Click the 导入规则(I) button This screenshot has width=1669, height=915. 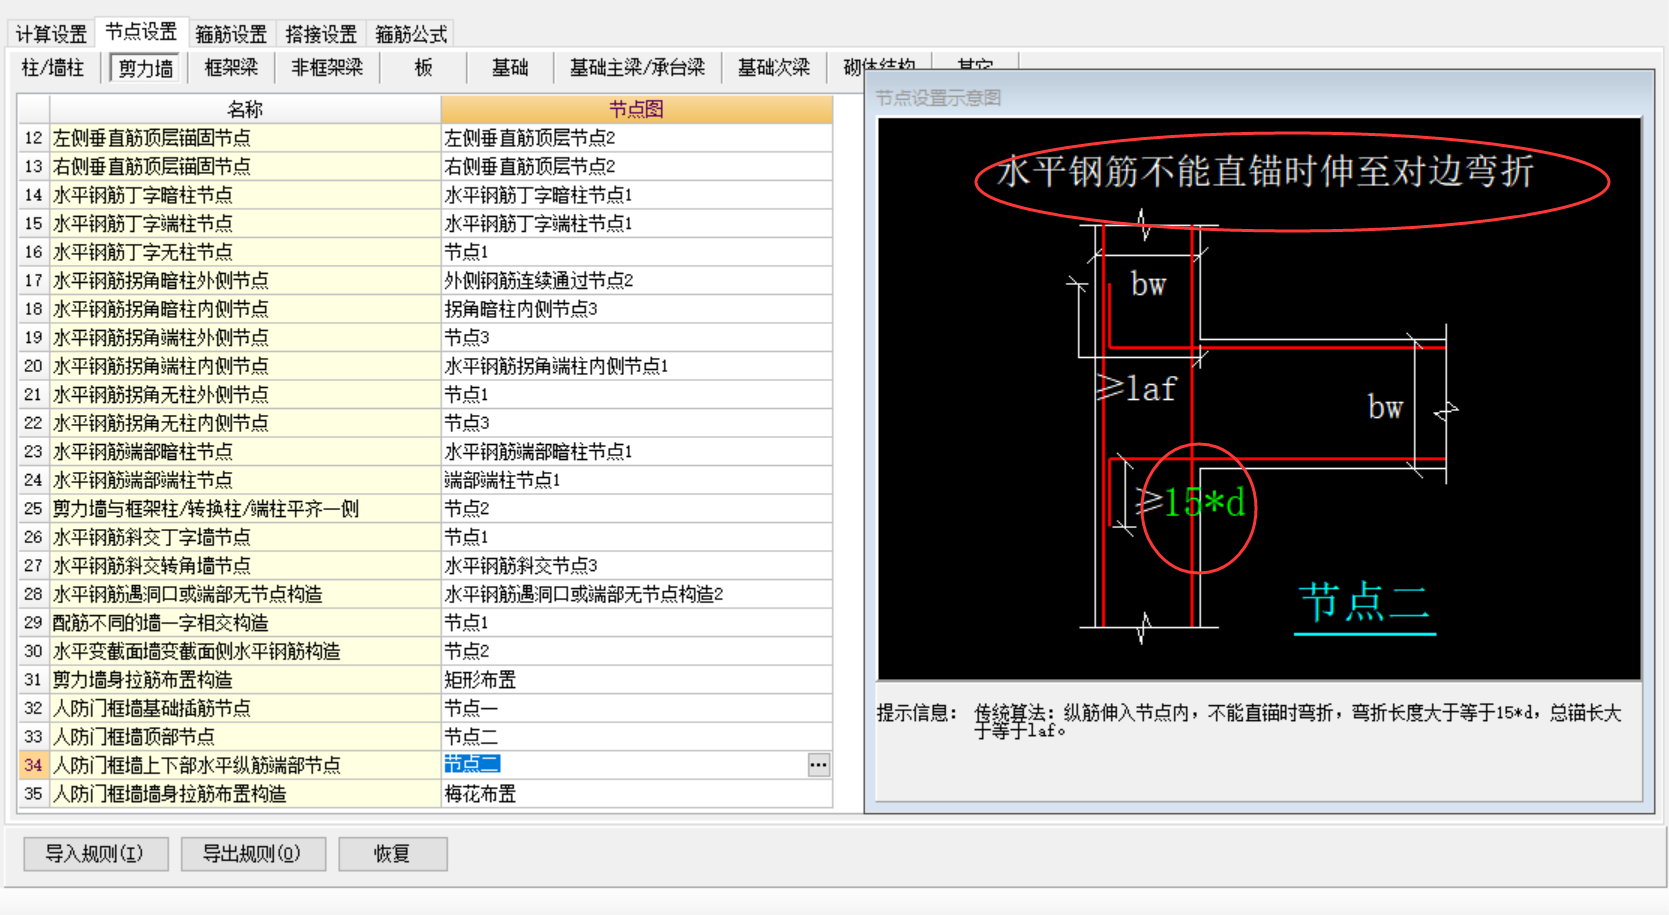pyautogui.click(x=95, y=854)
